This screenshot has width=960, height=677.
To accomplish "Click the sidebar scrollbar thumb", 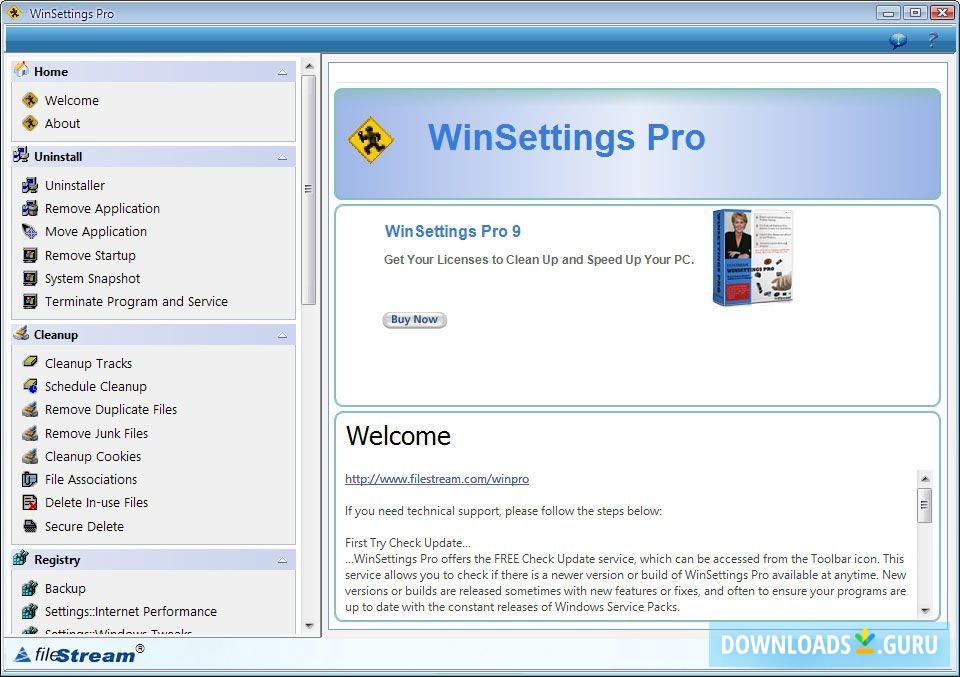I will point(309,189).
